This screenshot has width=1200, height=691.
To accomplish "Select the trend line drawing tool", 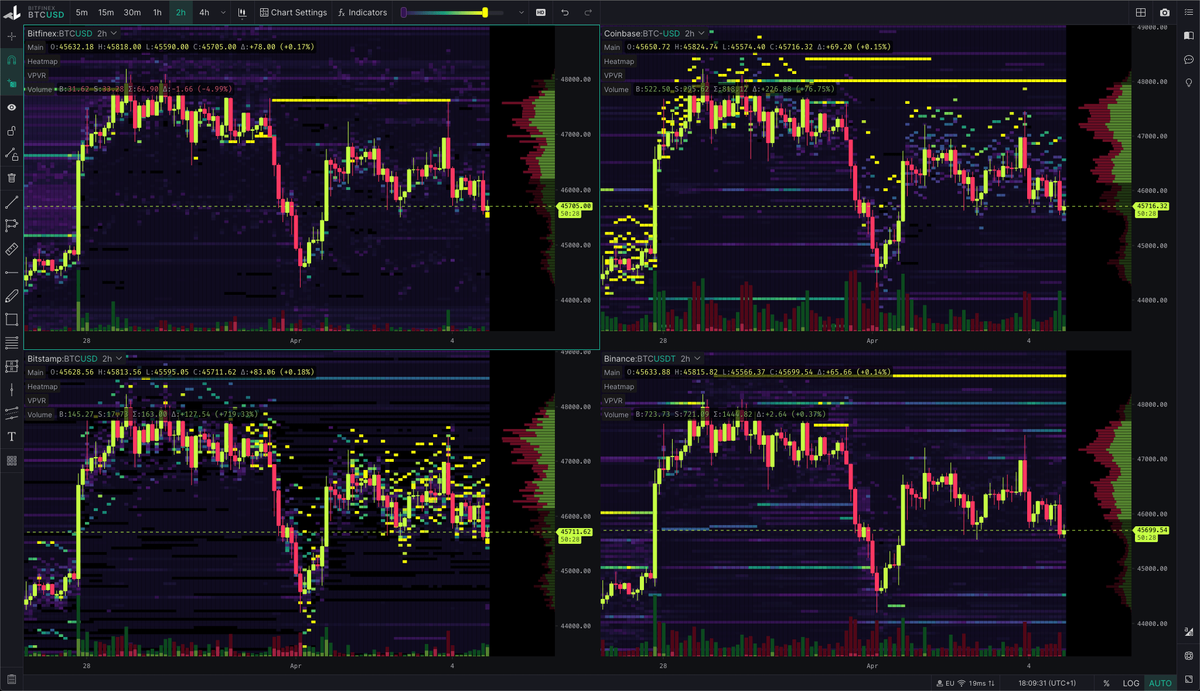I will (x=11, y=202).
